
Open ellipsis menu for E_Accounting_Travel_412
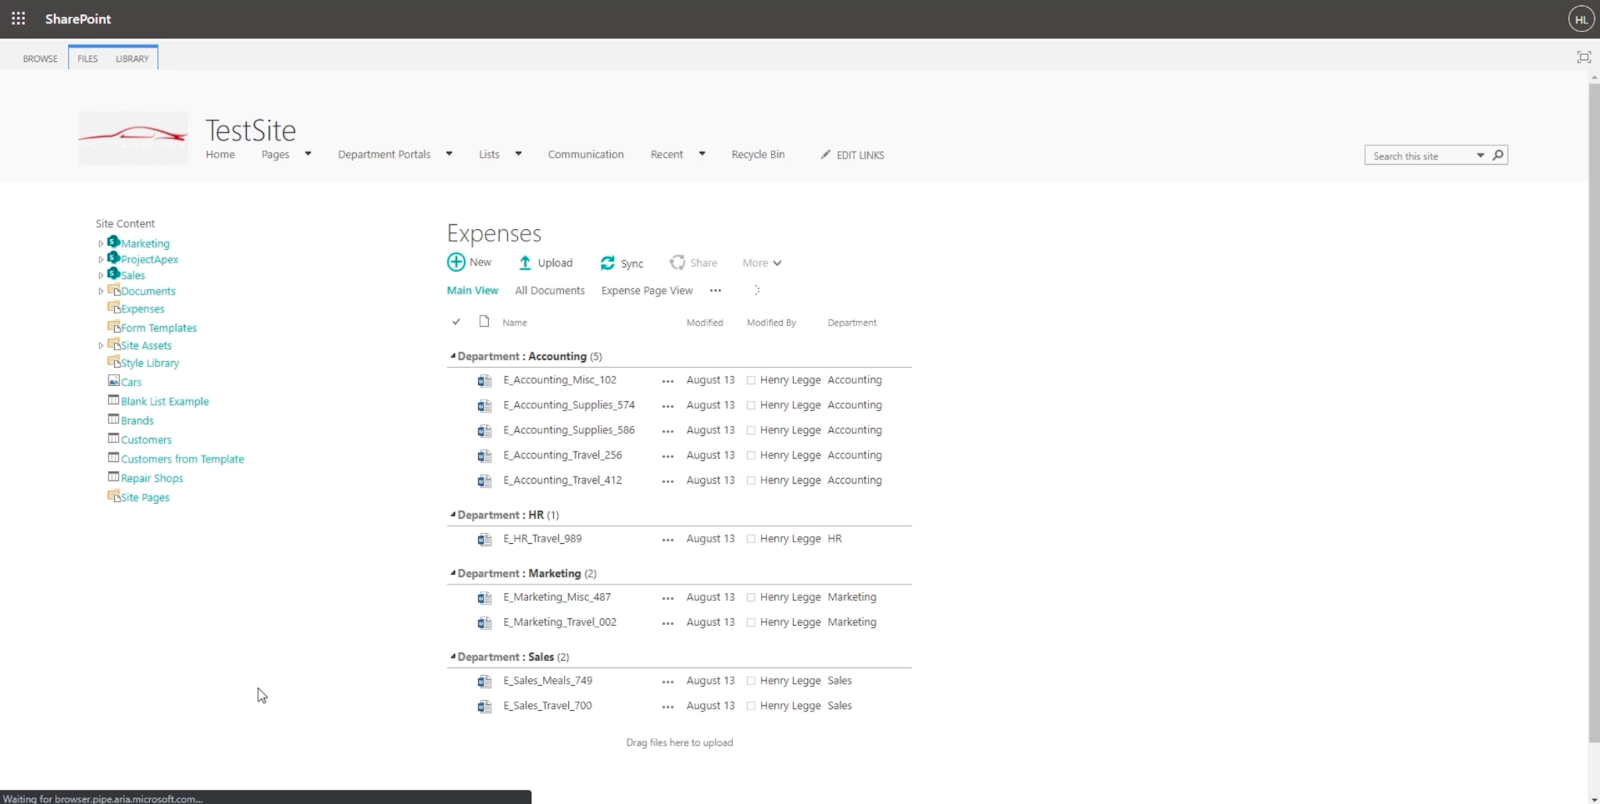tap(667, 481)
